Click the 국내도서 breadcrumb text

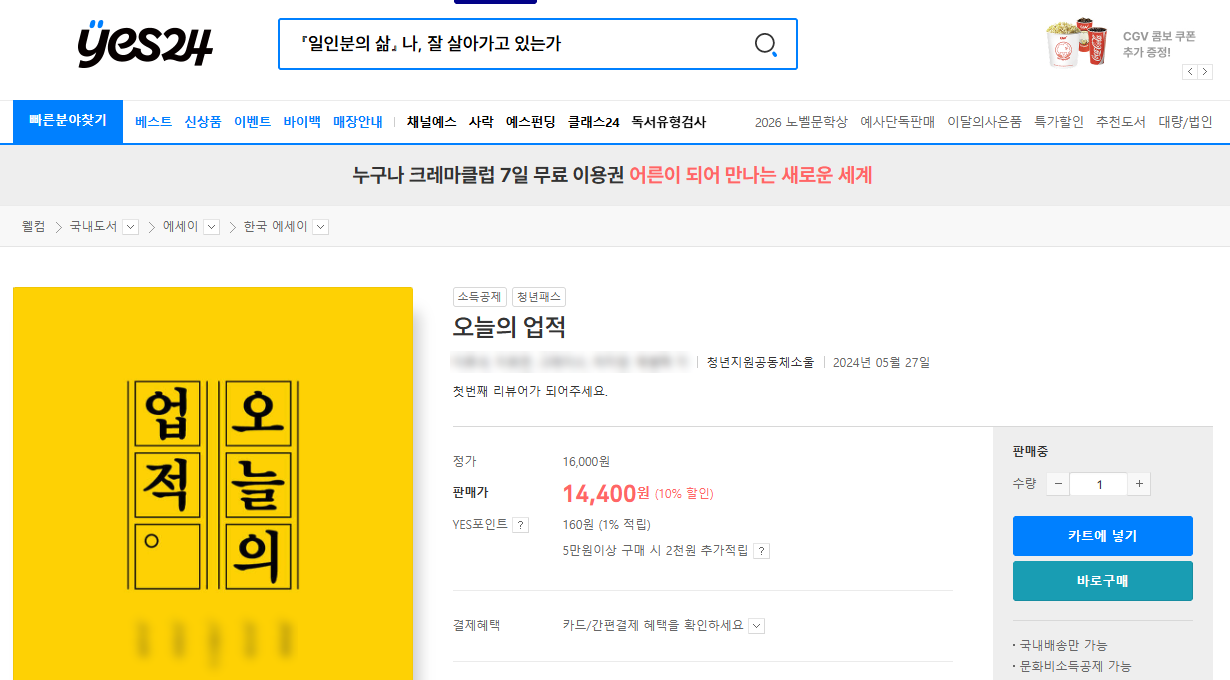93,227
